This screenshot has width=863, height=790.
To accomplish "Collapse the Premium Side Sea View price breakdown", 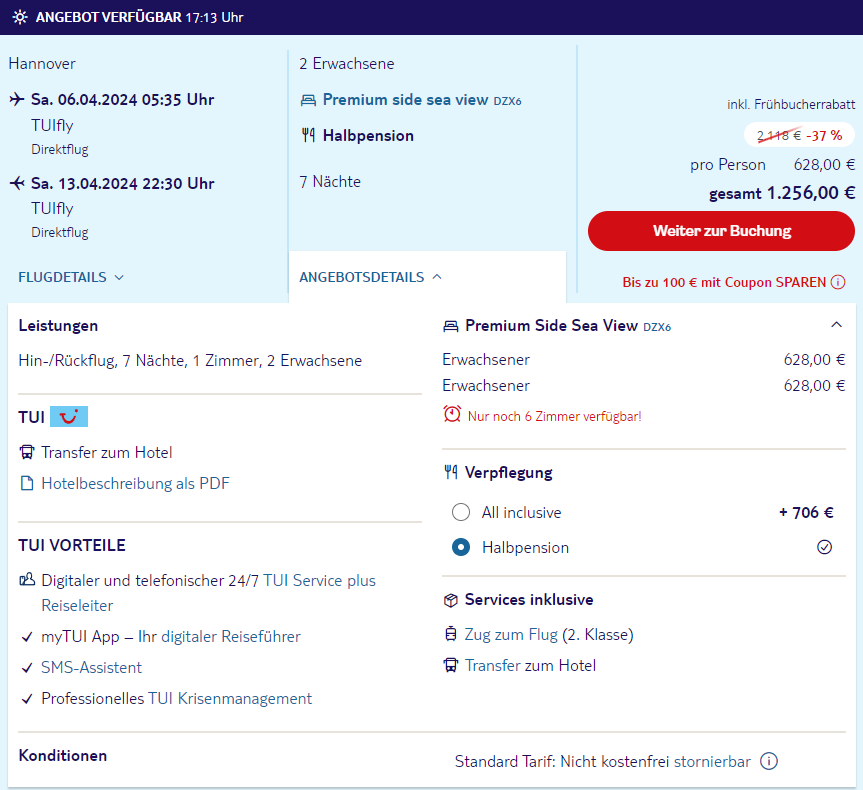I will click(x=837, y=325).
